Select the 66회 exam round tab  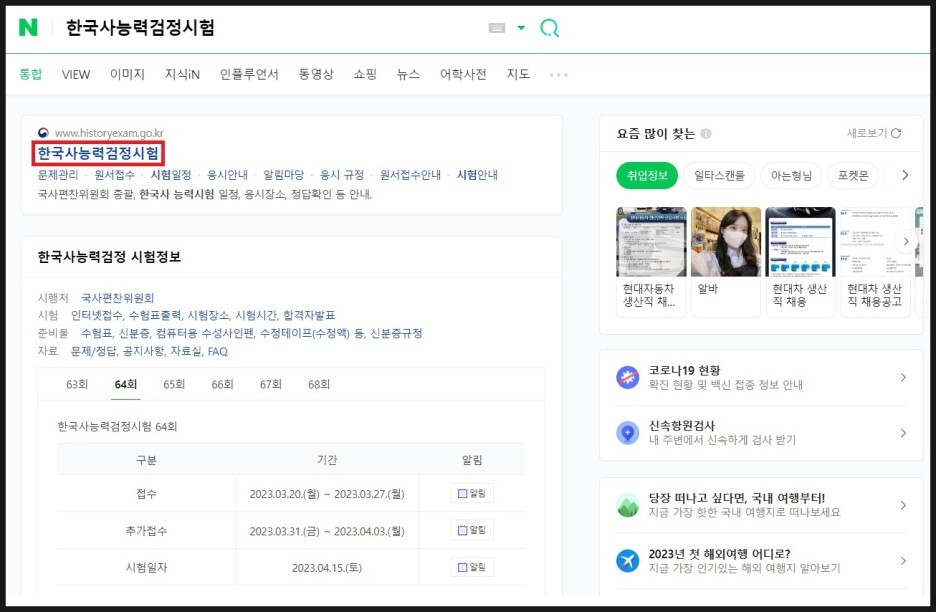tap(222, 384)
